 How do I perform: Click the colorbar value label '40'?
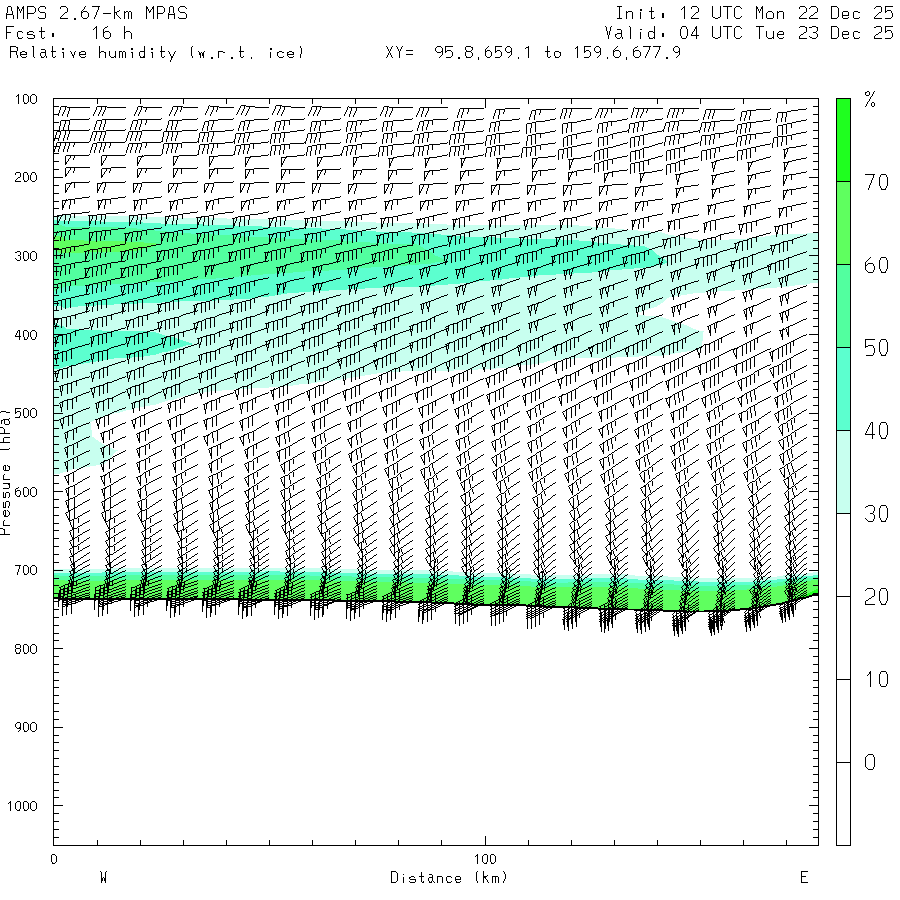click(x=876, y=431)
